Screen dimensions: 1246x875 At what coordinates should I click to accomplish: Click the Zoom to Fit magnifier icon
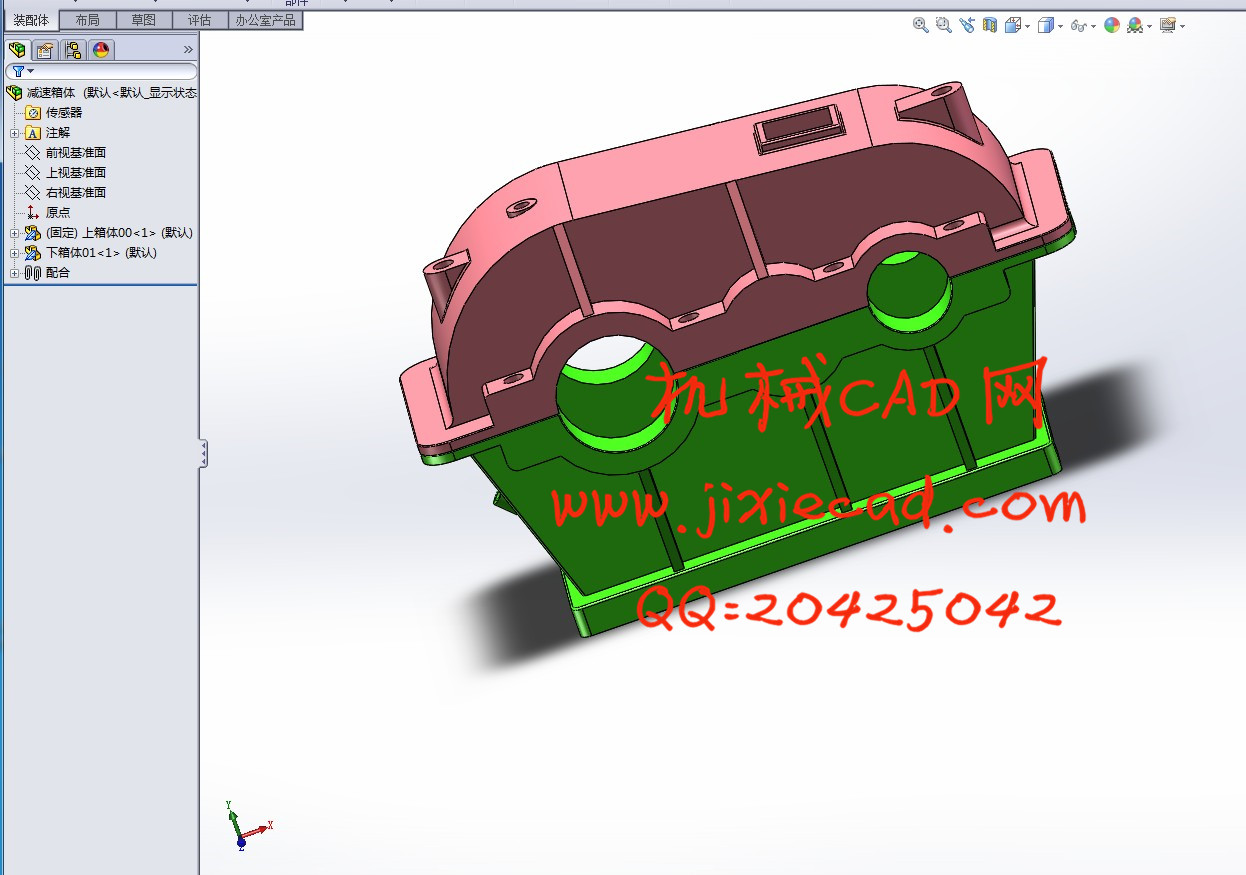pos(920,26)
